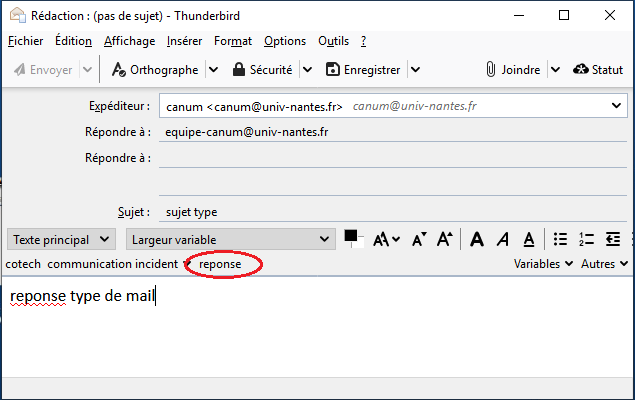635x400 pixels.
Task: Insert a numbered list
Action: [587, 240]
